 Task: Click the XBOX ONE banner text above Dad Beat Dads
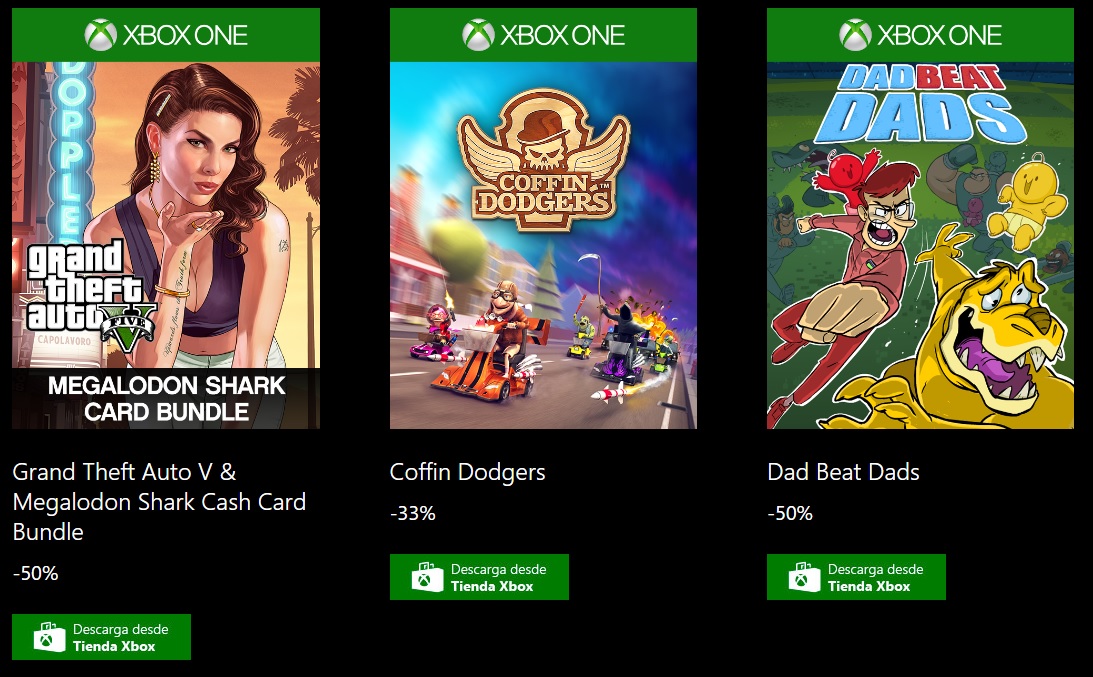click(939, 36)
